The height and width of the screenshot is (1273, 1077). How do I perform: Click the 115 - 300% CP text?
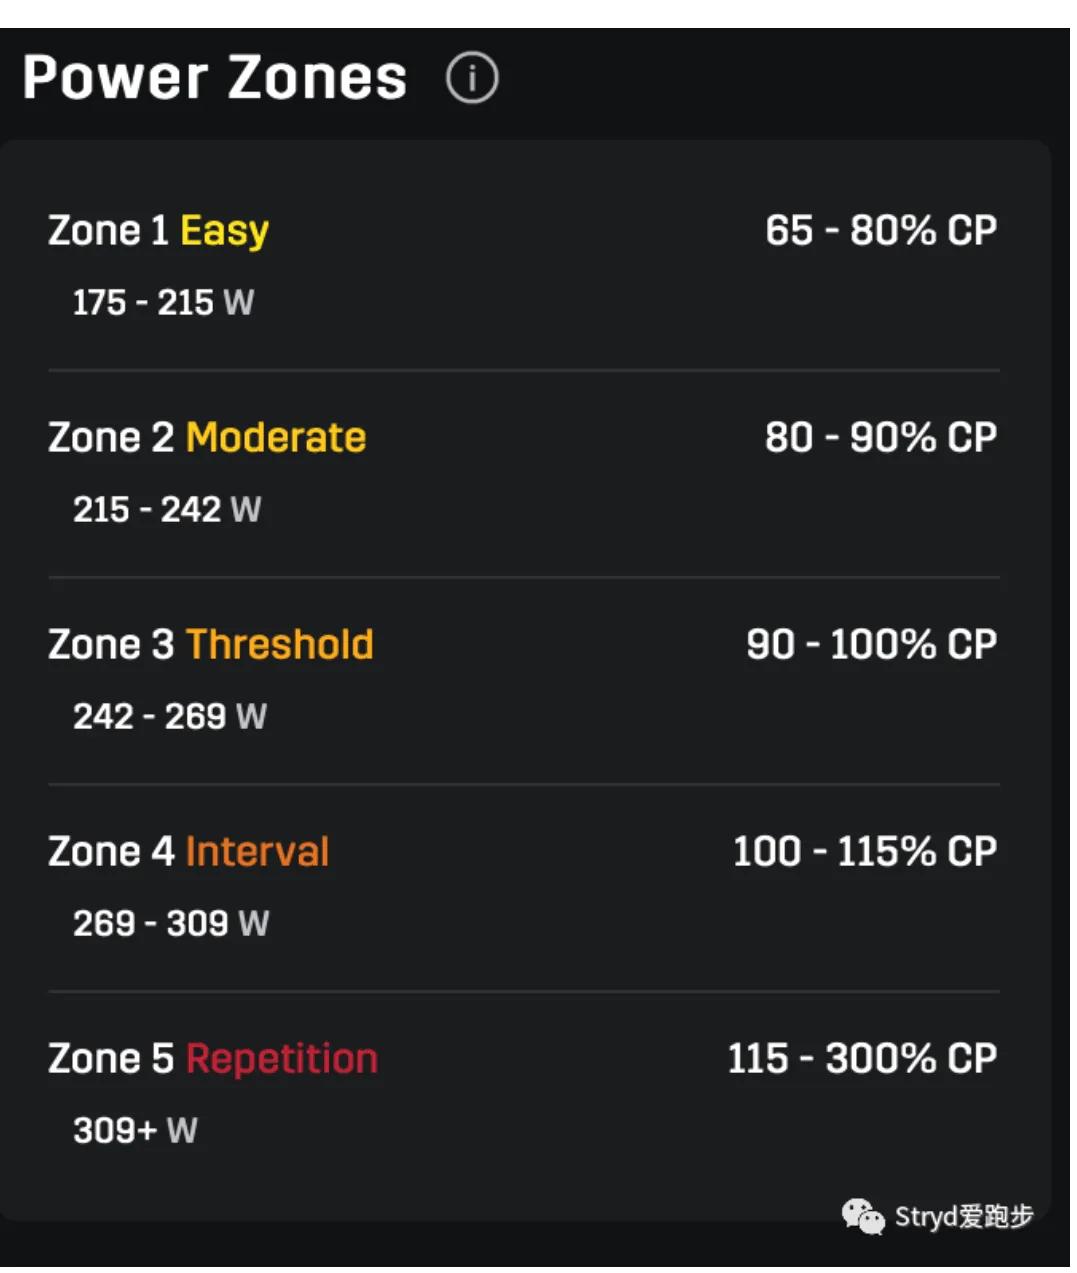tap(862, 1059)
